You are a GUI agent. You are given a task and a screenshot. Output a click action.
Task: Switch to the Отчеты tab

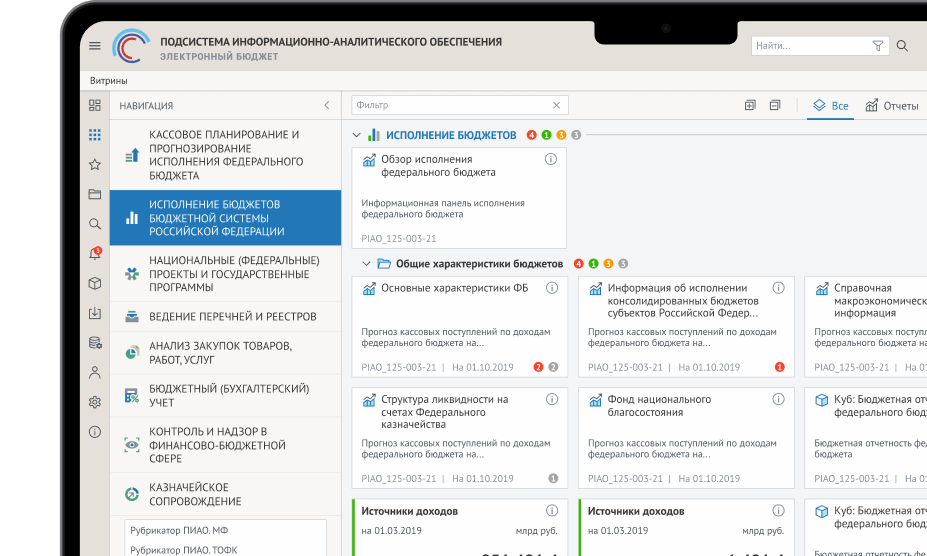(x=892, y=106)
